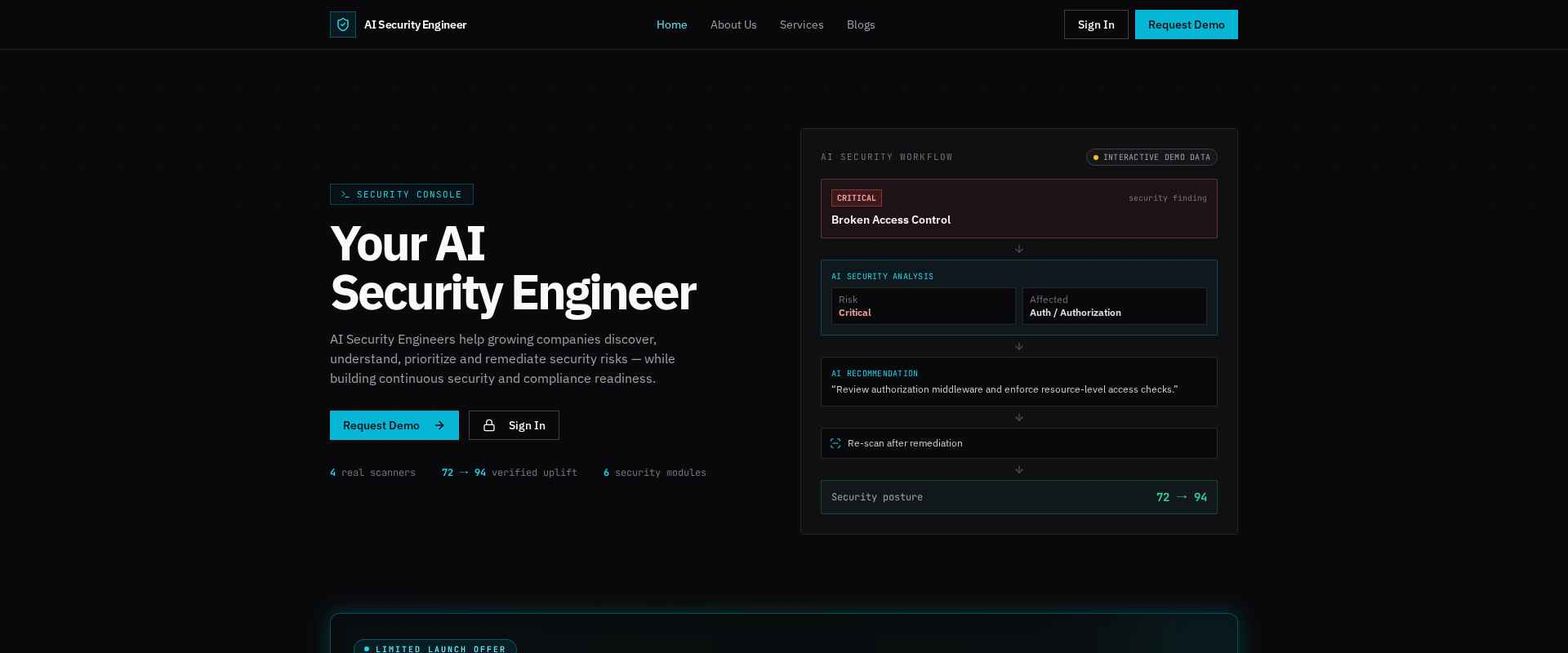Click the down arrow below AI Security Analysis

[1019, 346]
